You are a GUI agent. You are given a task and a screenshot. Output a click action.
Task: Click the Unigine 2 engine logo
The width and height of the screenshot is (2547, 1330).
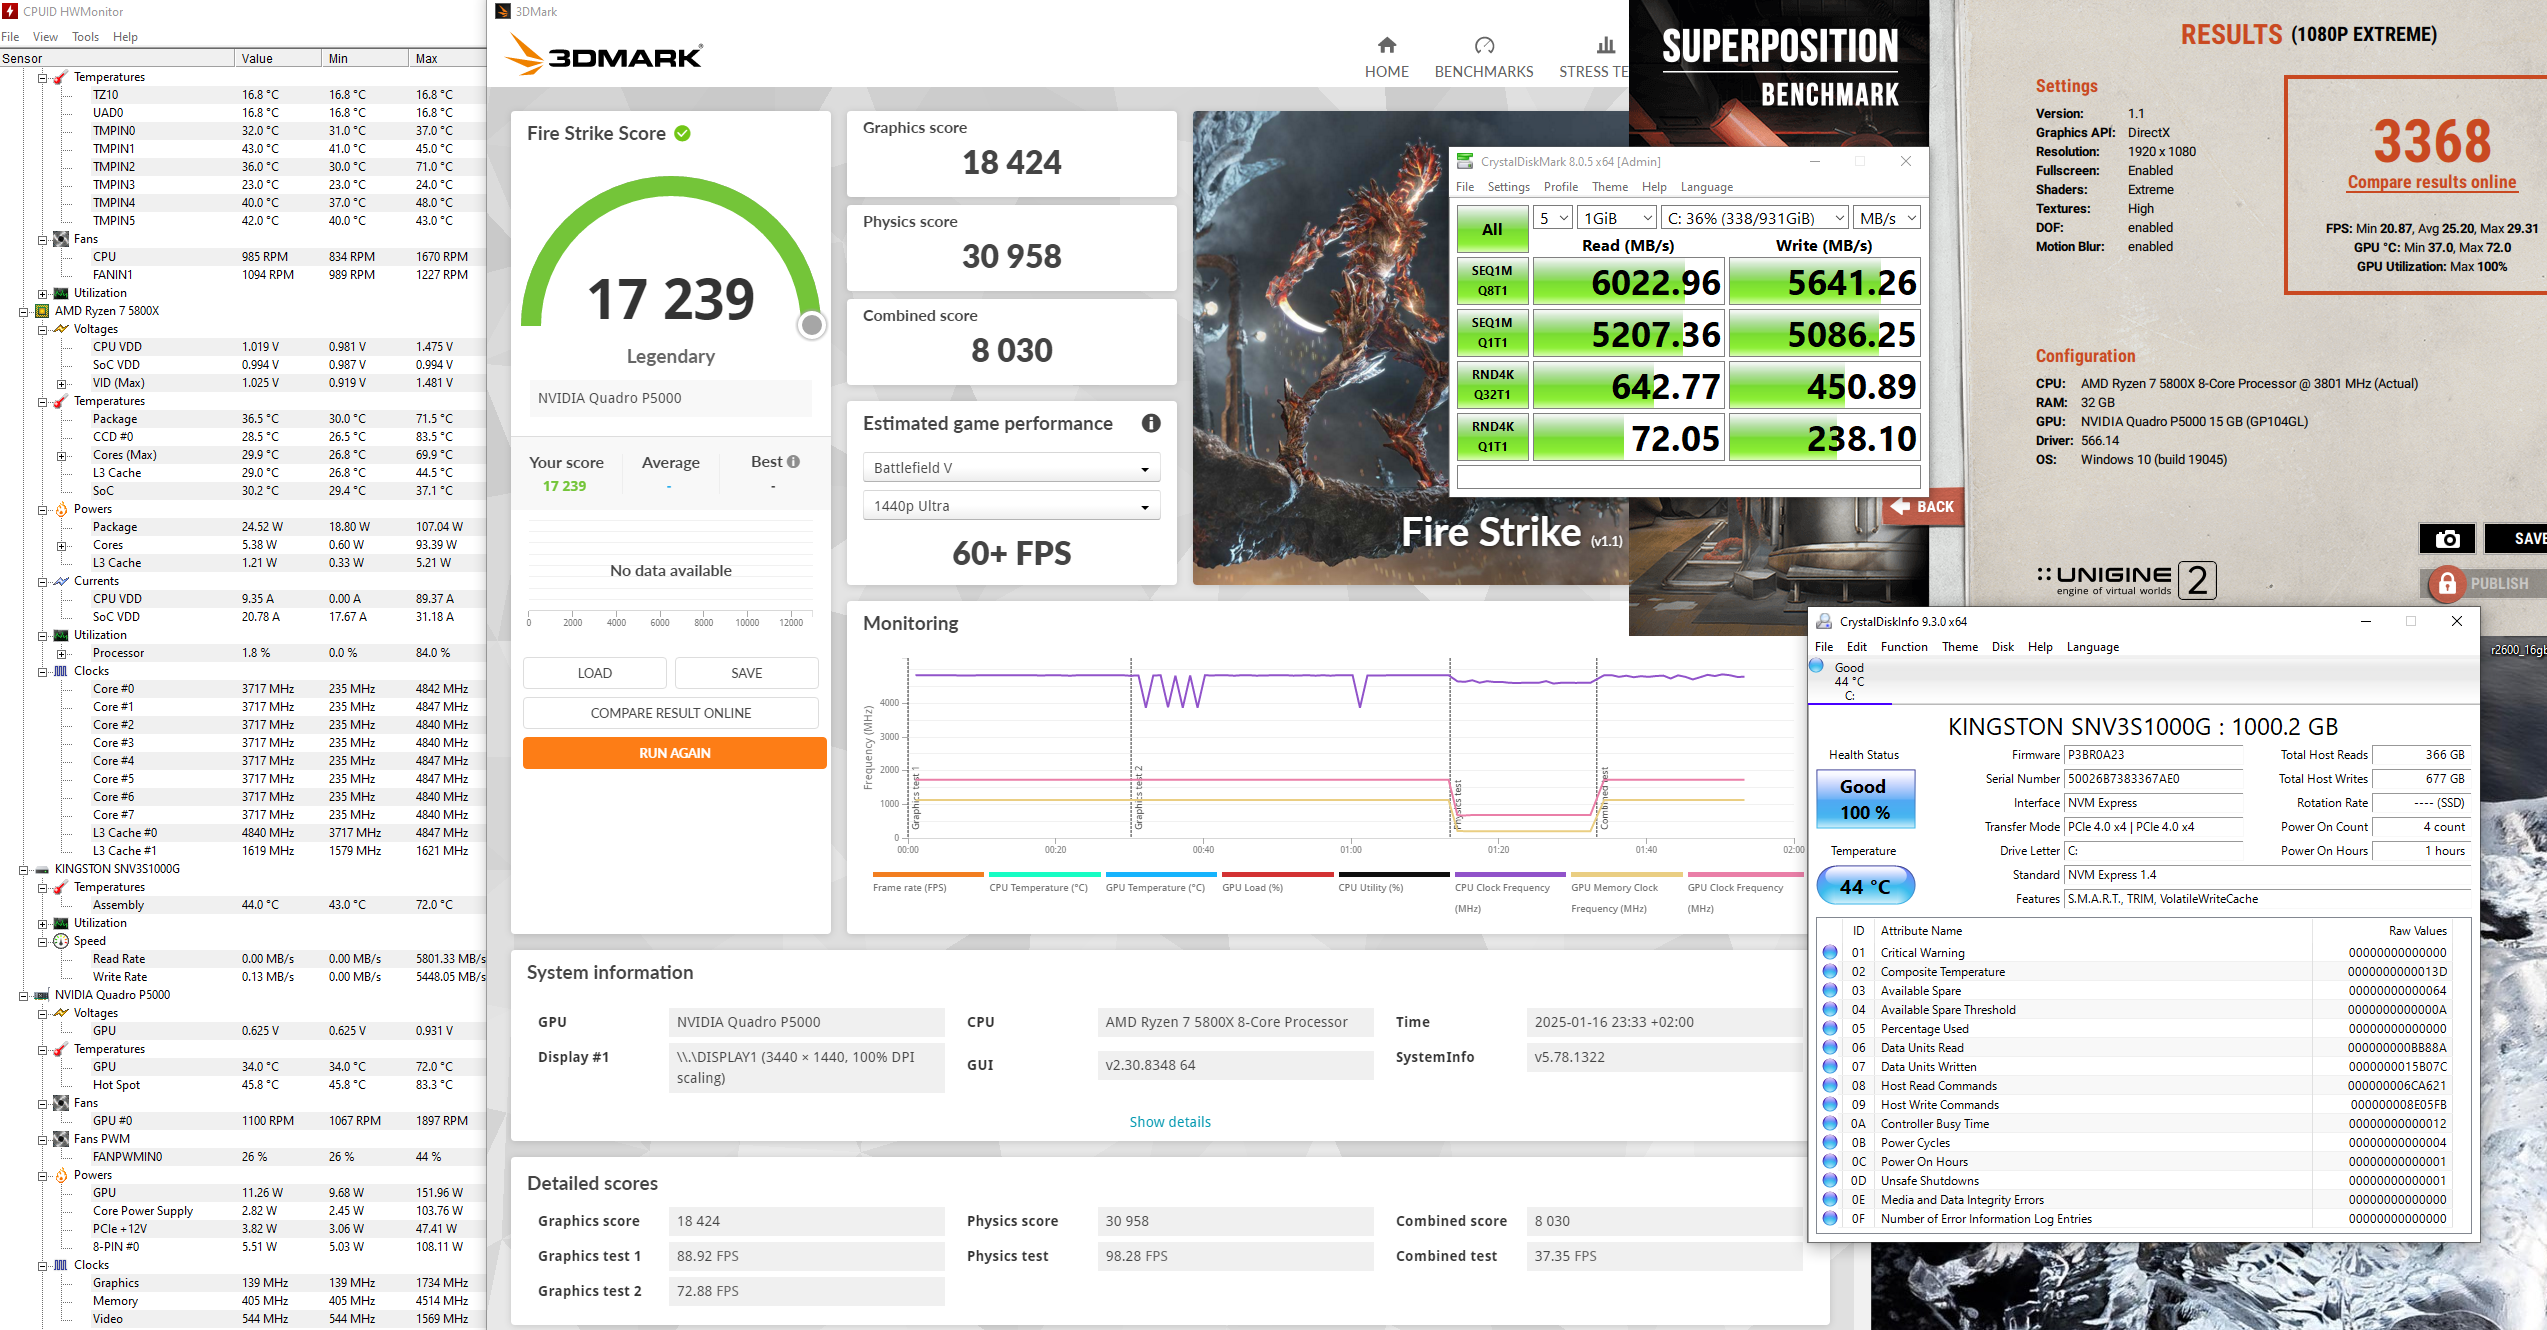[x=2126, y=579]
